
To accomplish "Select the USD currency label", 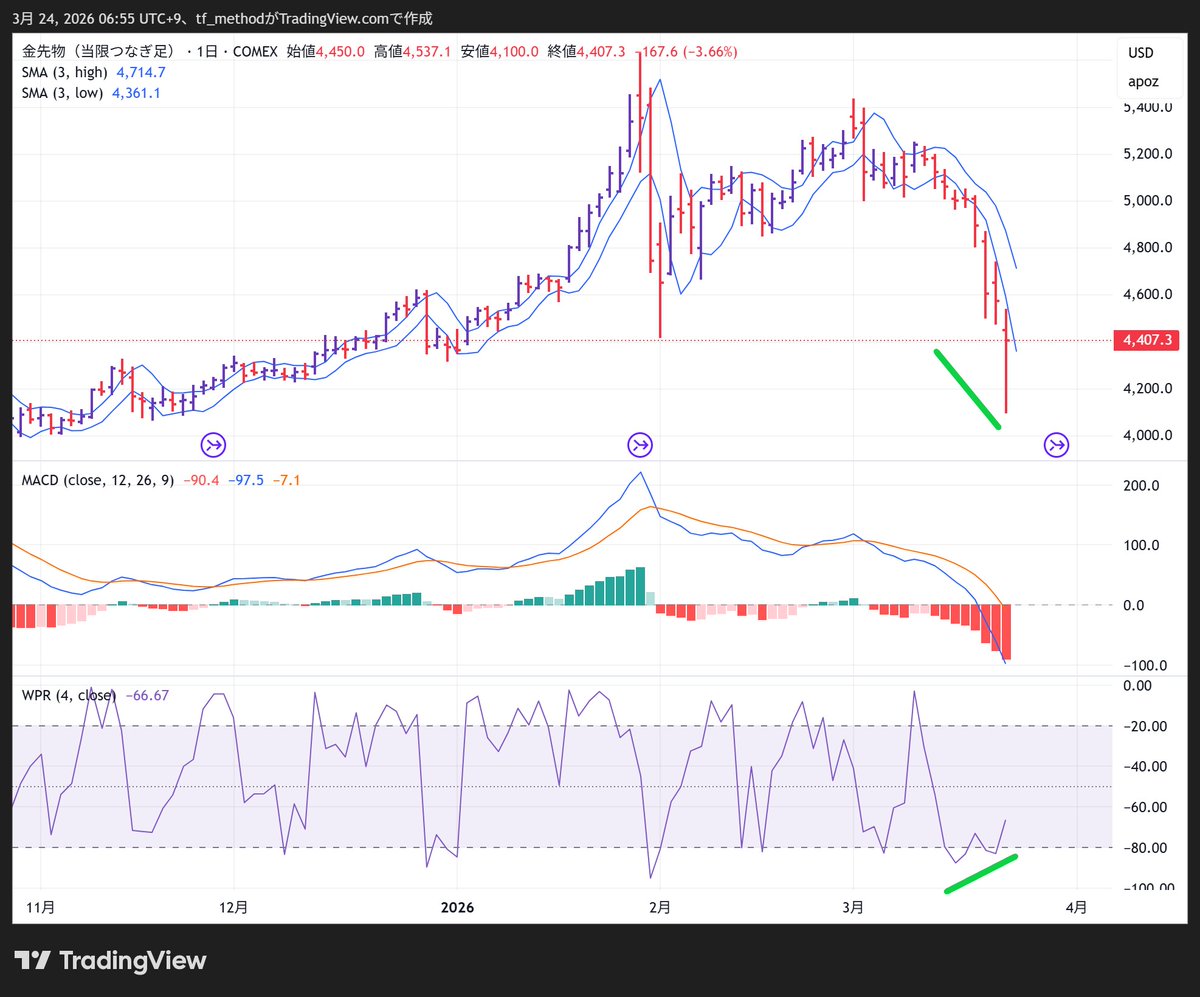I will click(x=1141, y=53).
